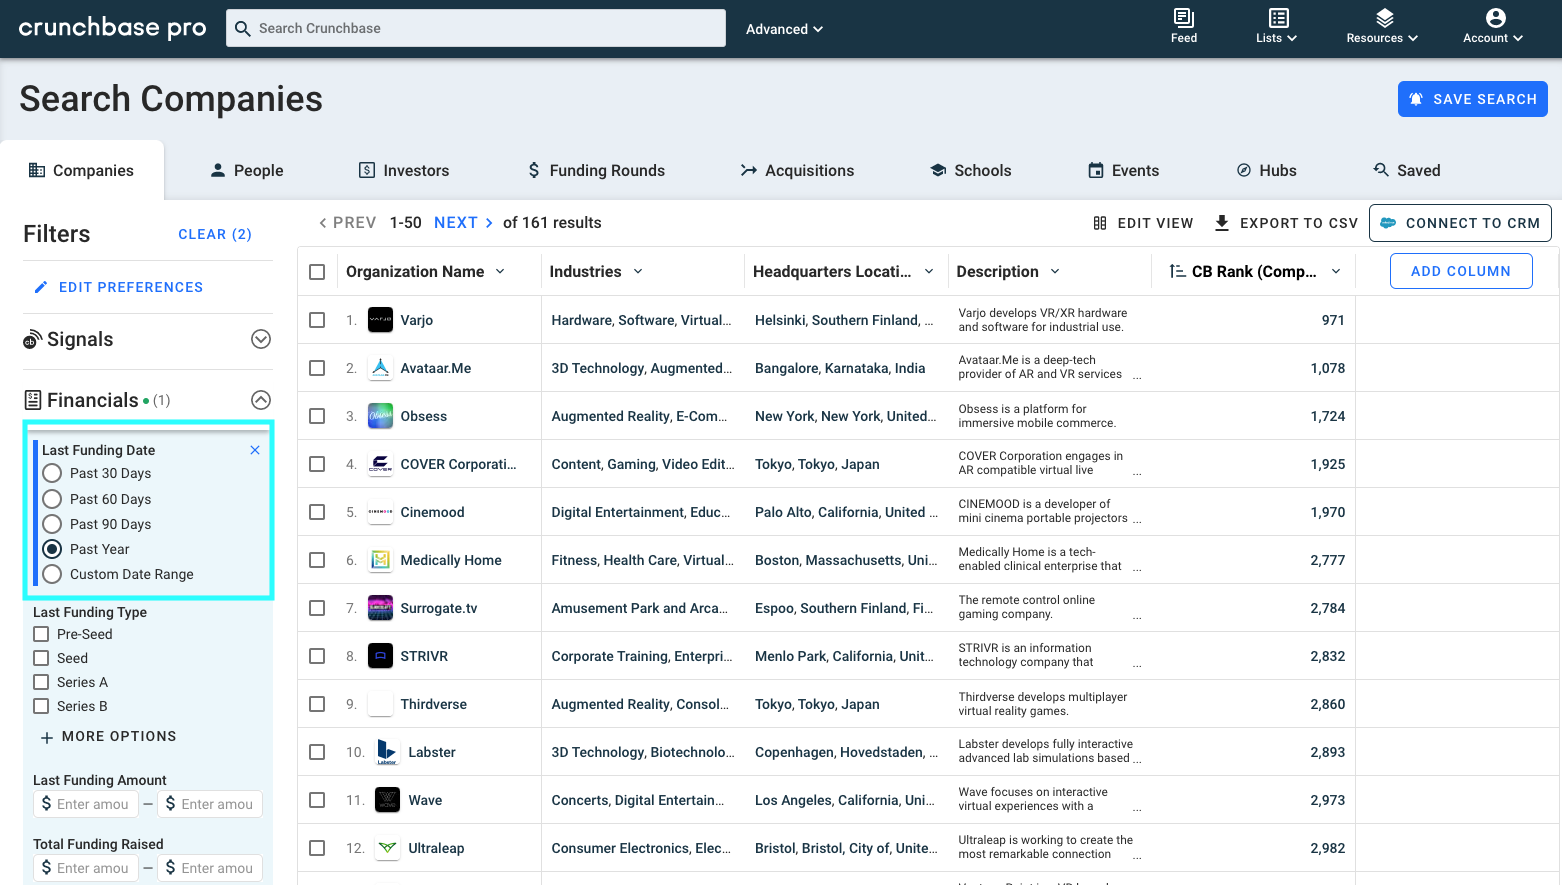Image resolution: width=1562 pixels, height=885 pixels.
Task: Select Past Year radio option
Action: click(52, 549)
